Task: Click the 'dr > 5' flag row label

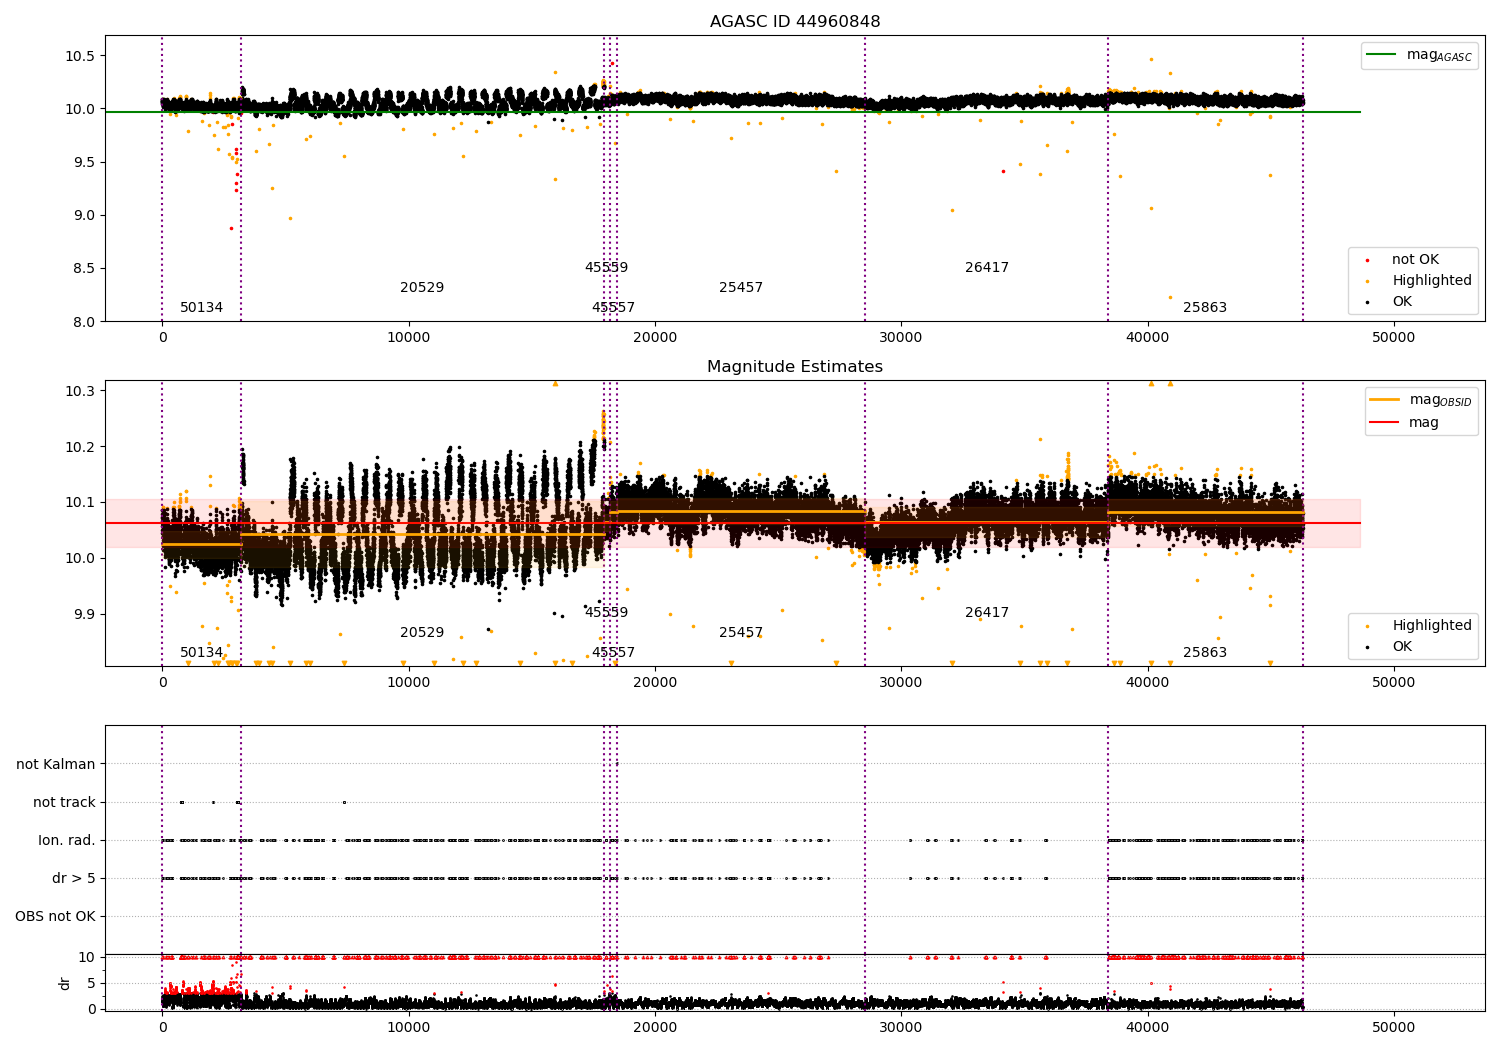Action: [x=74, y=879]
